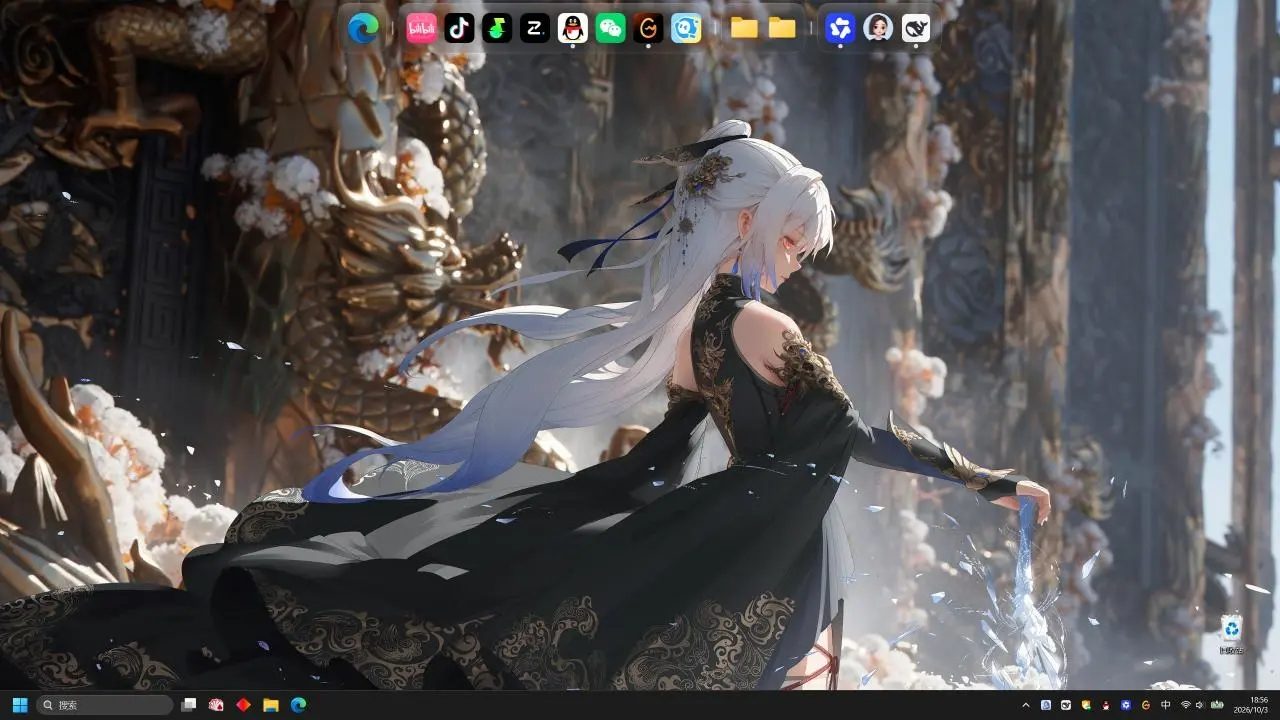Open the yellow shield security tray icon

tap(1086, 705)
